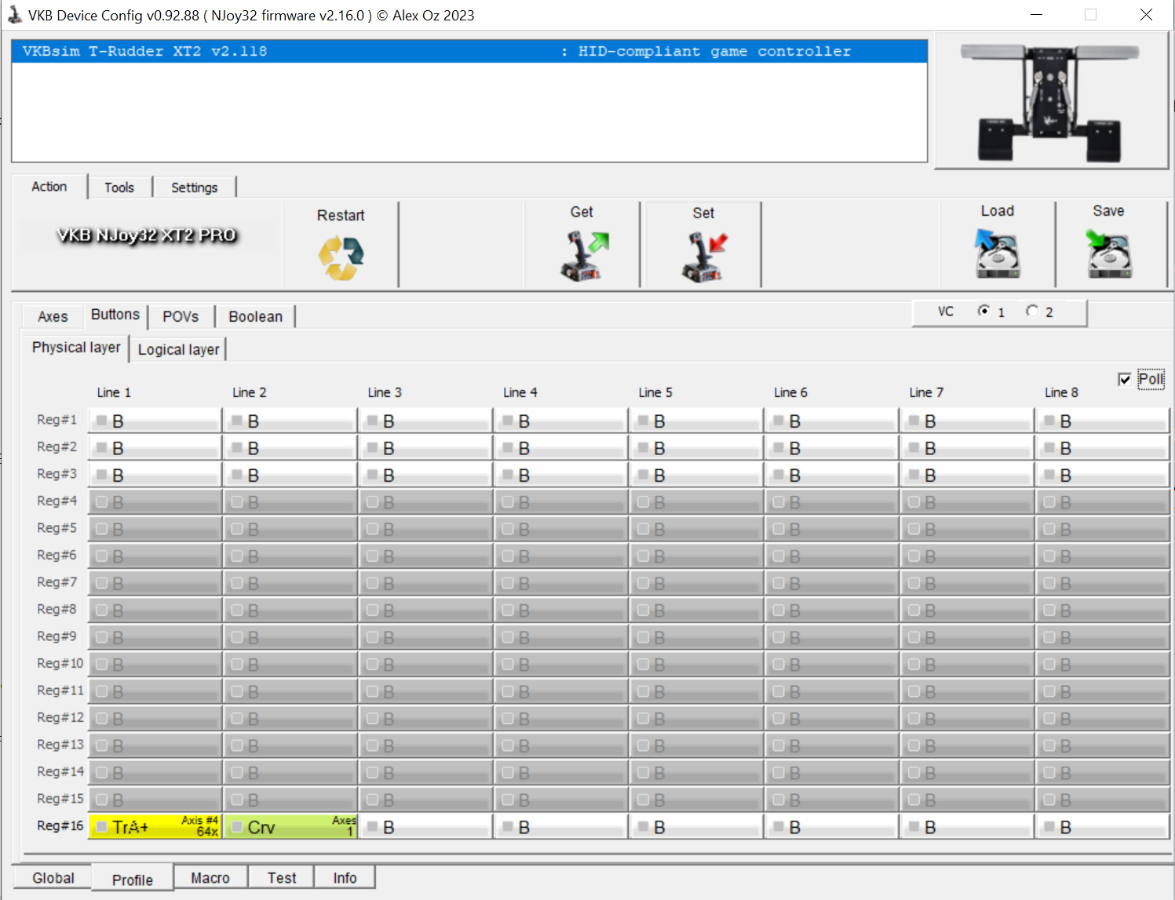Close the VKB Device Config window
This screenshot has width=1175, height=900.
1146,14
